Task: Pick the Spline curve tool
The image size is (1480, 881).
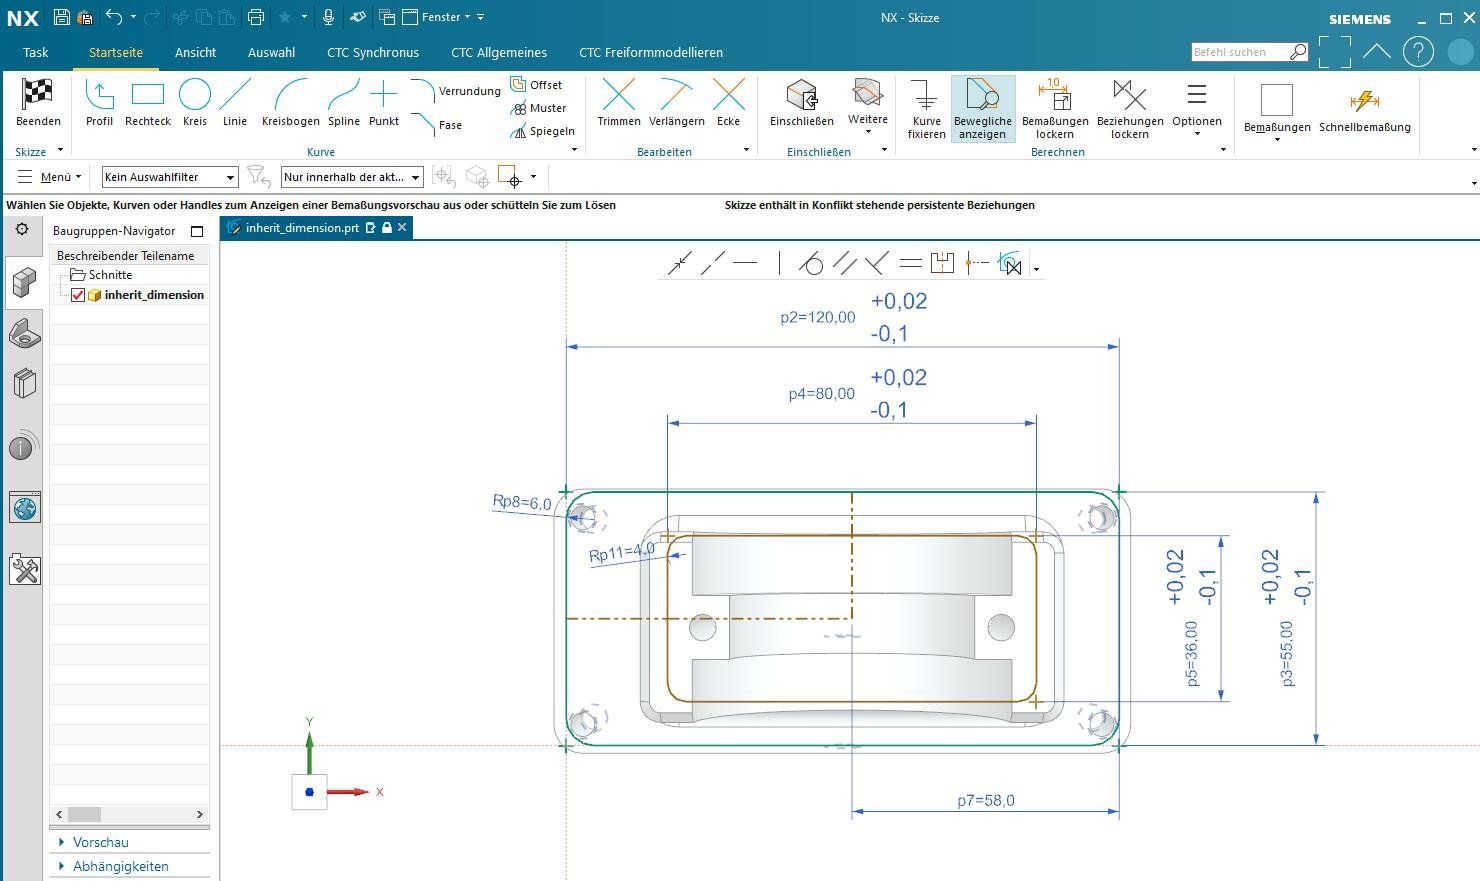Action: [x=343, y=96]
